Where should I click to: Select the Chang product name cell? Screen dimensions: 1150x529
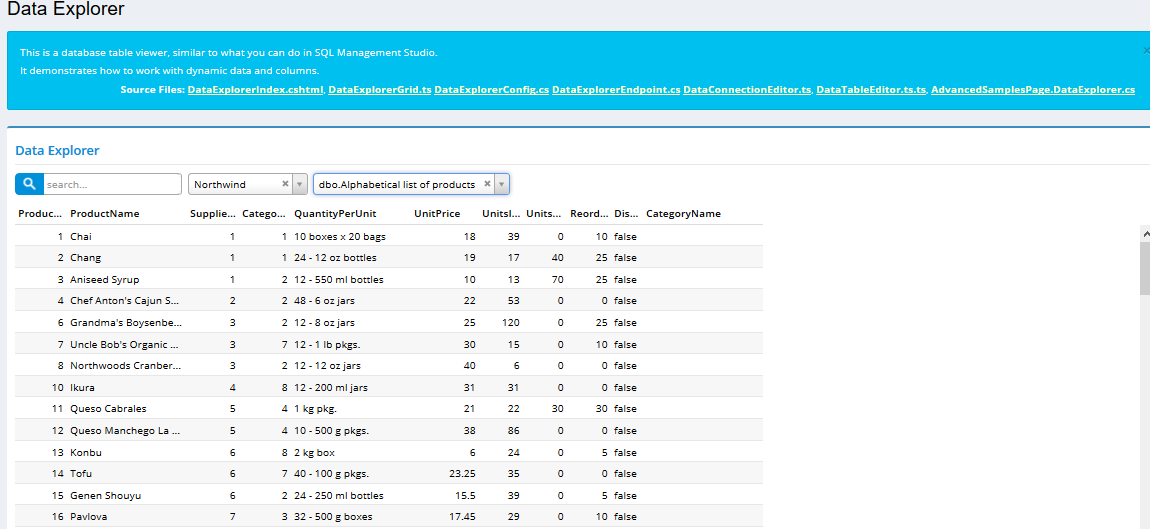click(x=86, y=258)
